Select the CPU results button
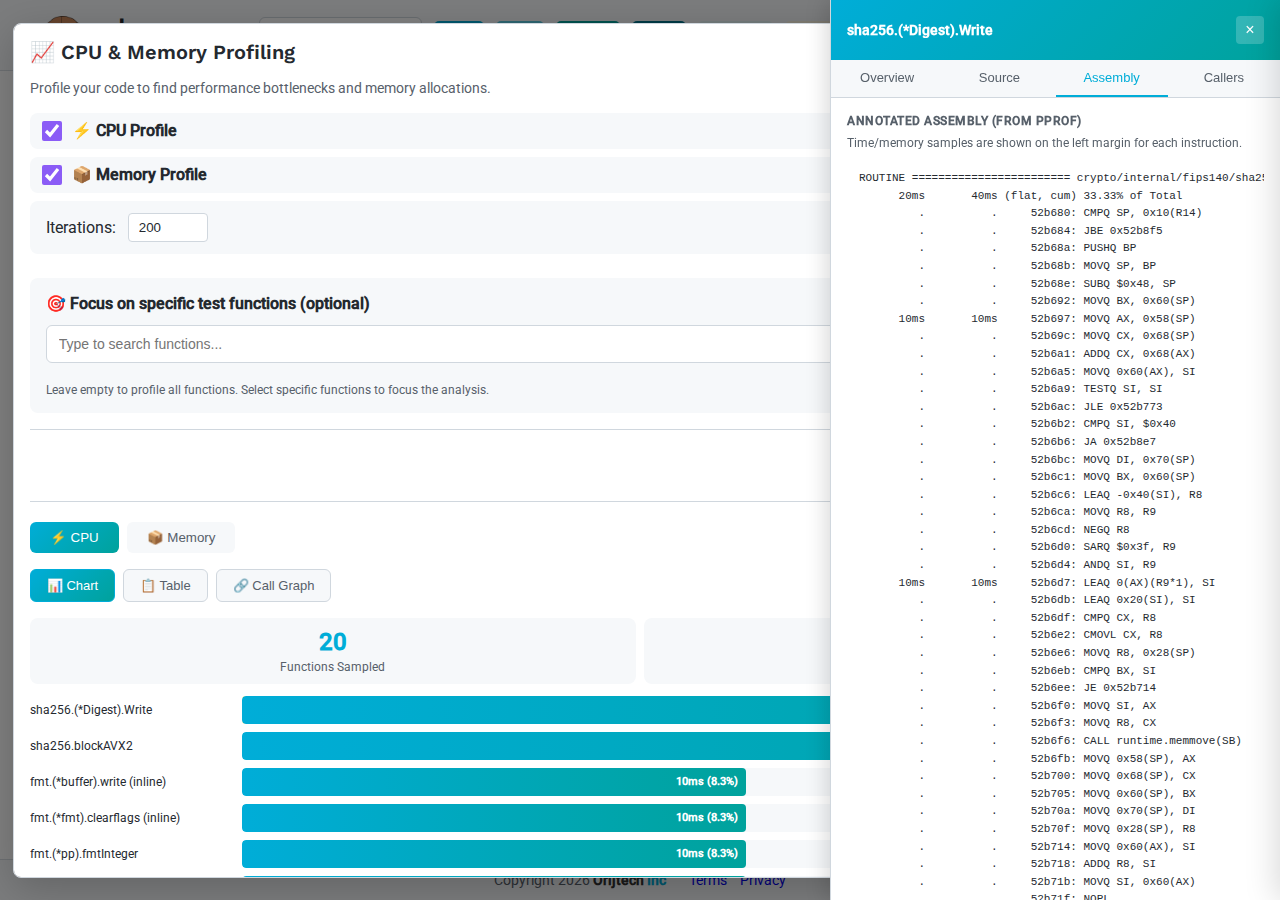This screenshot has height=900, width=1280. [x=74, y=538]
